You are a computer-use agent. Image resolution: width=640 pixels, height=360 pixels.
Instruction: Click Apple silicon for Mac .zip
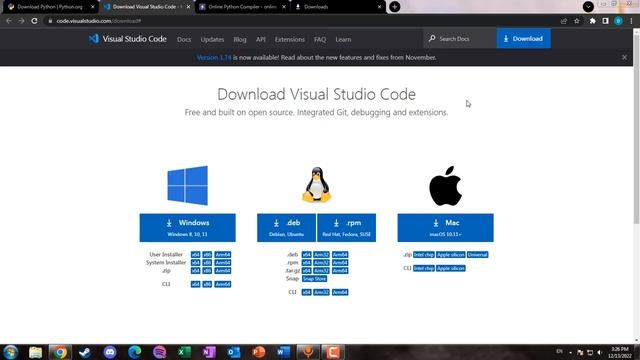(x=451, y=255)
